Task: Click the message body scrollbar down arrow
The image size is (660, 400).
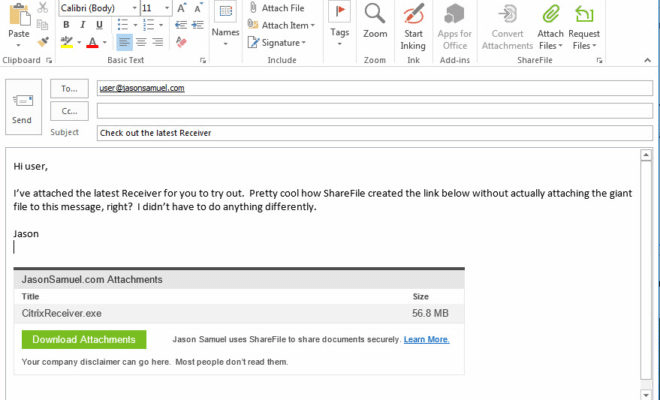Action: [x=646, y=395]
